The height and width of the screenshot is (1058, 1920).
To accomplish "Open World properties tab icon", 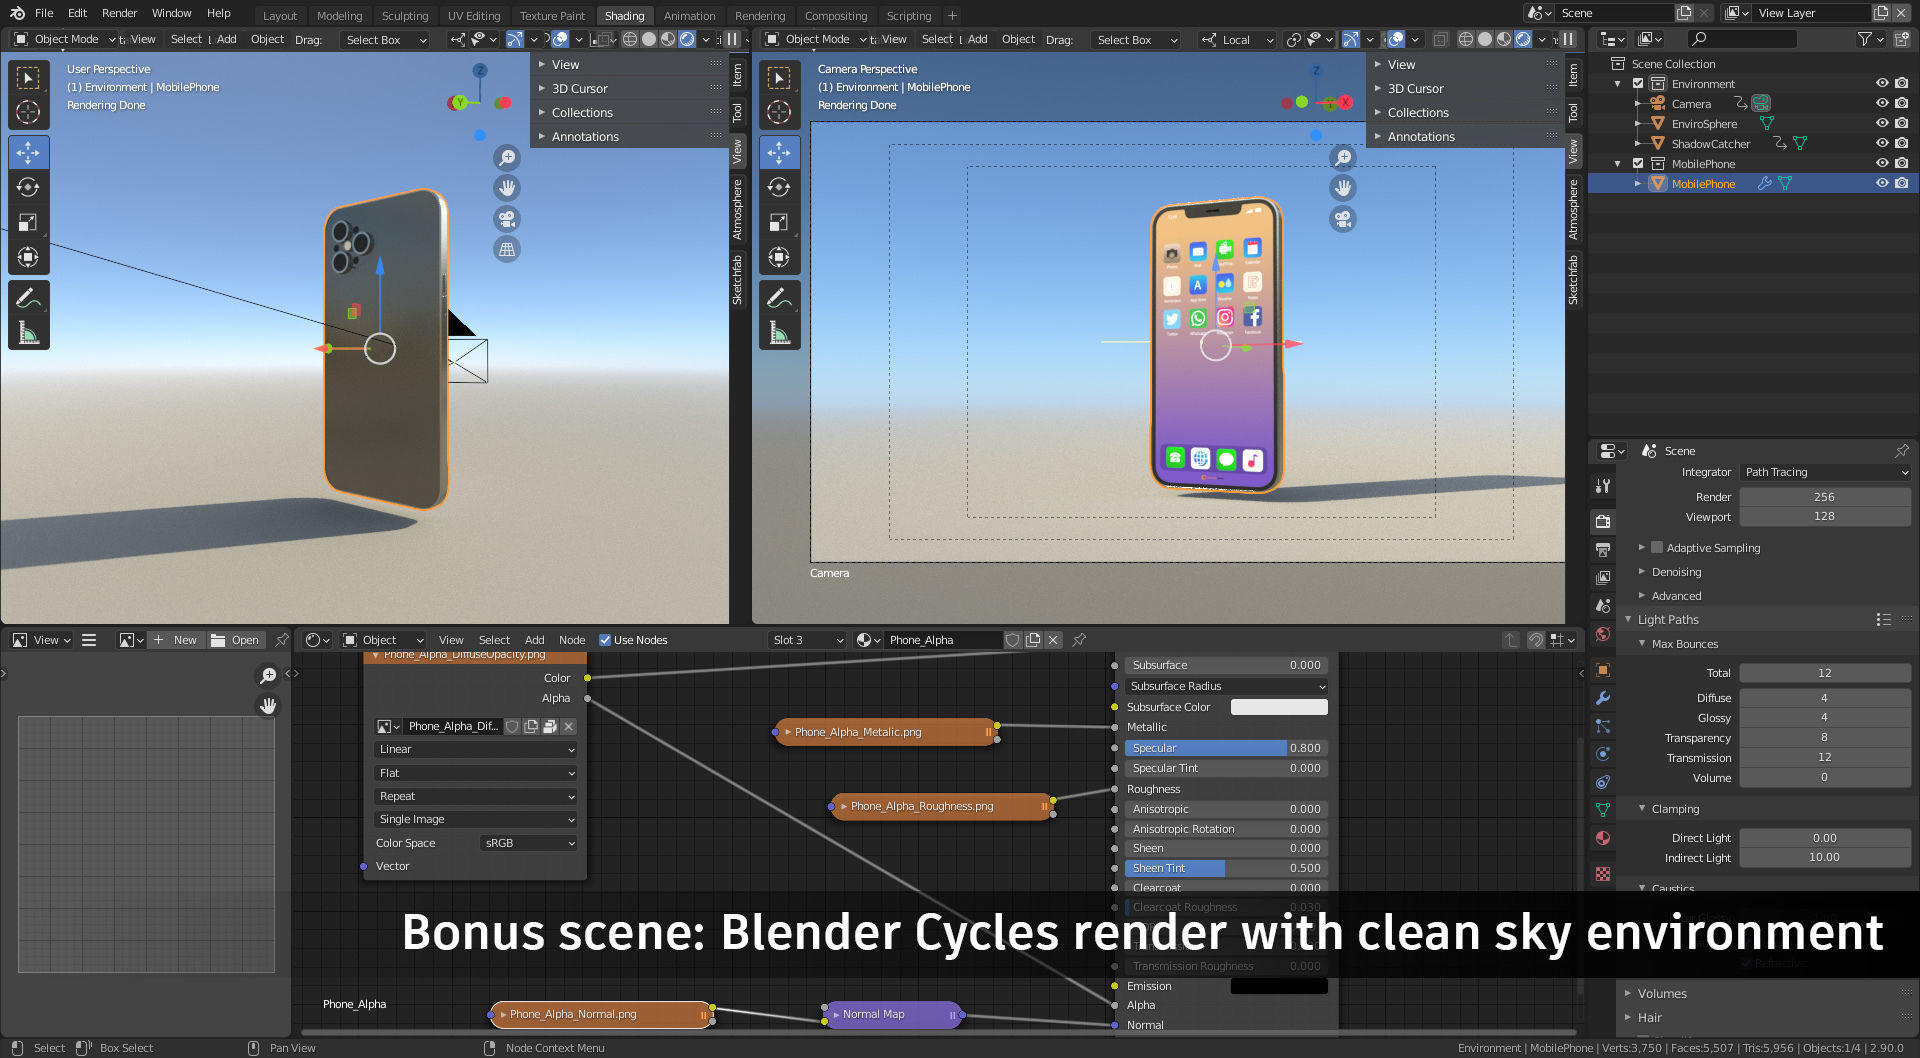I will click(x=1603, y=633).
